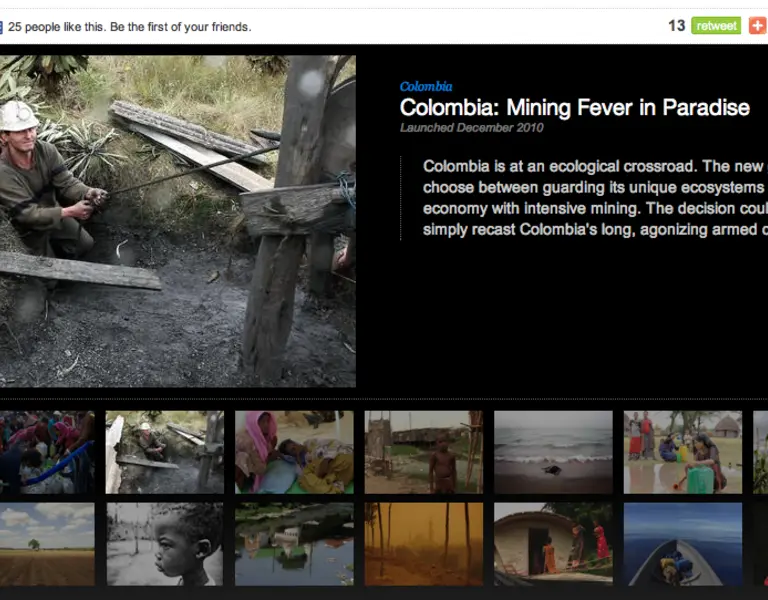Select the woman in pink headscarf thumbnail
Screen dimensions: 768x600
point(294,452)
